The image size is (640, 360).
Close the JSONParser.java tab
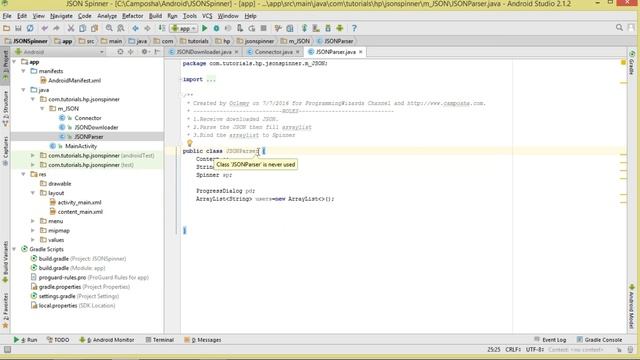tap(360, 52)
